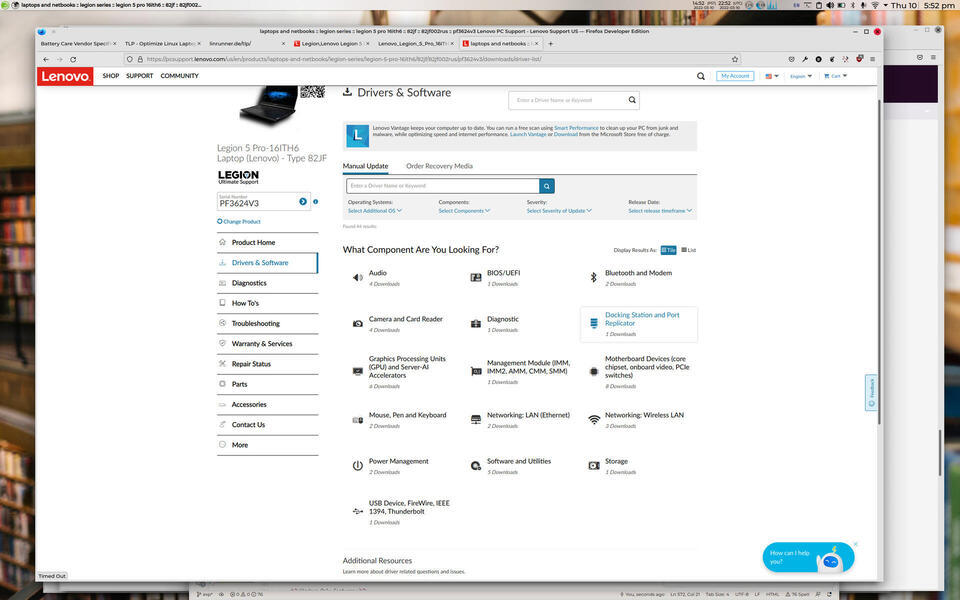Open the COMMUNITY menu
The width and height of the screenshot is (960, 600).
click(179, 76)
